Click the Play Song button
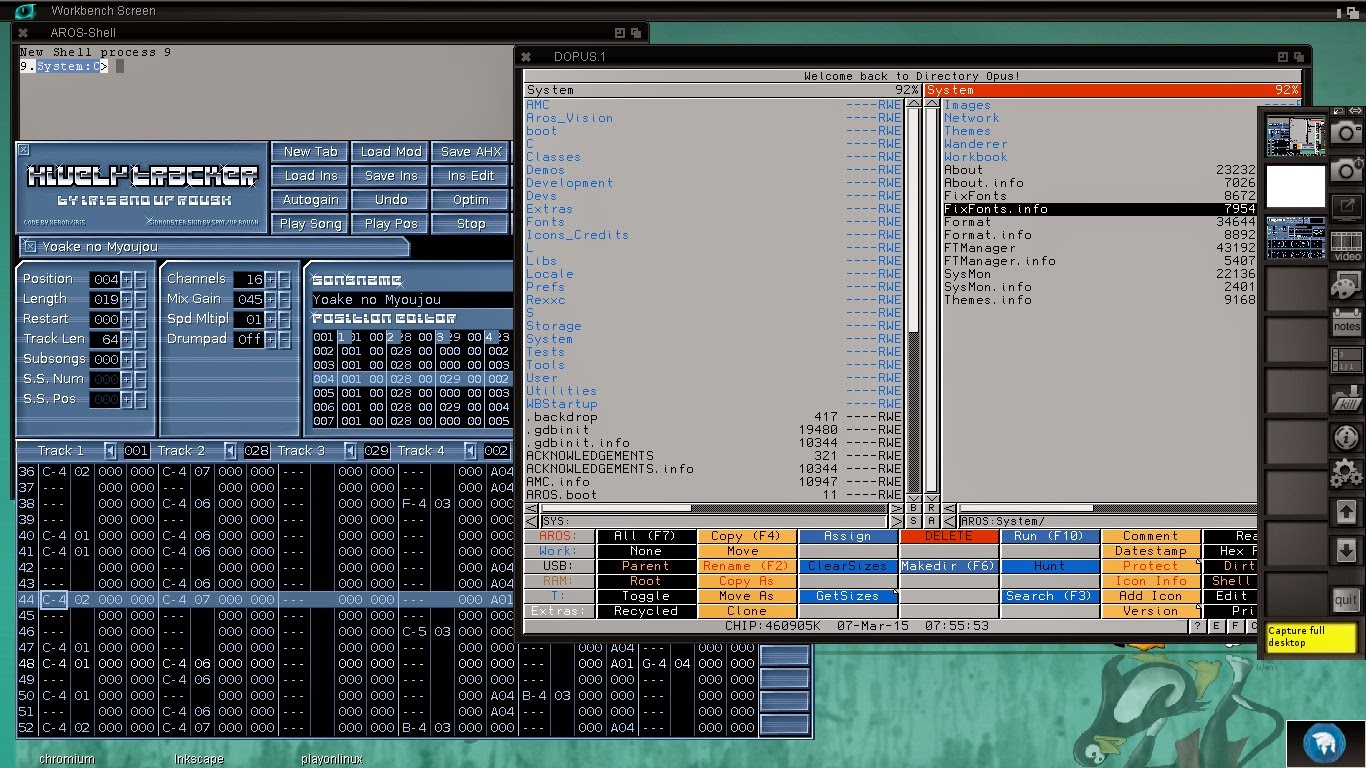Image resolution: width=1366 pixels, height=768 pixels. [311, 224]
